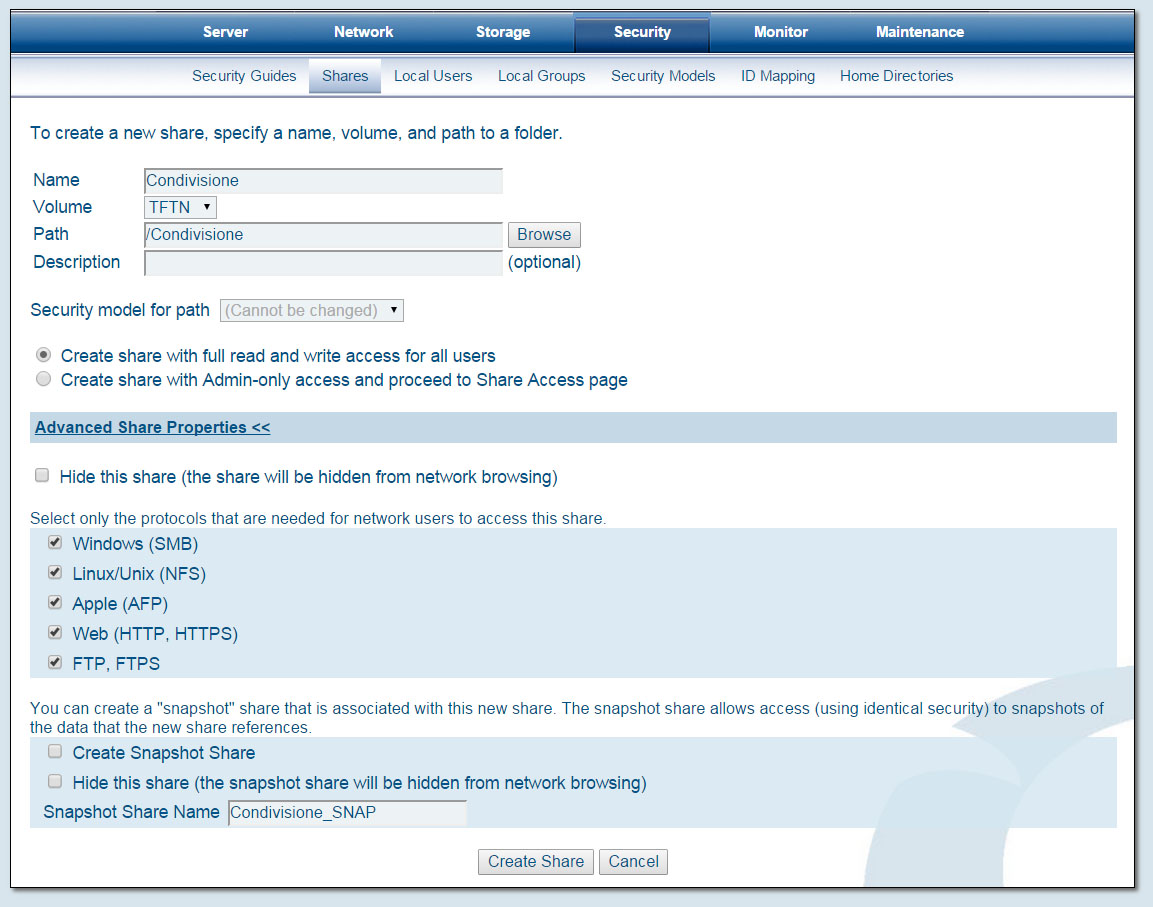
Task: Open the Volume dropdown showing TFTN
Action: pos(180,207)
